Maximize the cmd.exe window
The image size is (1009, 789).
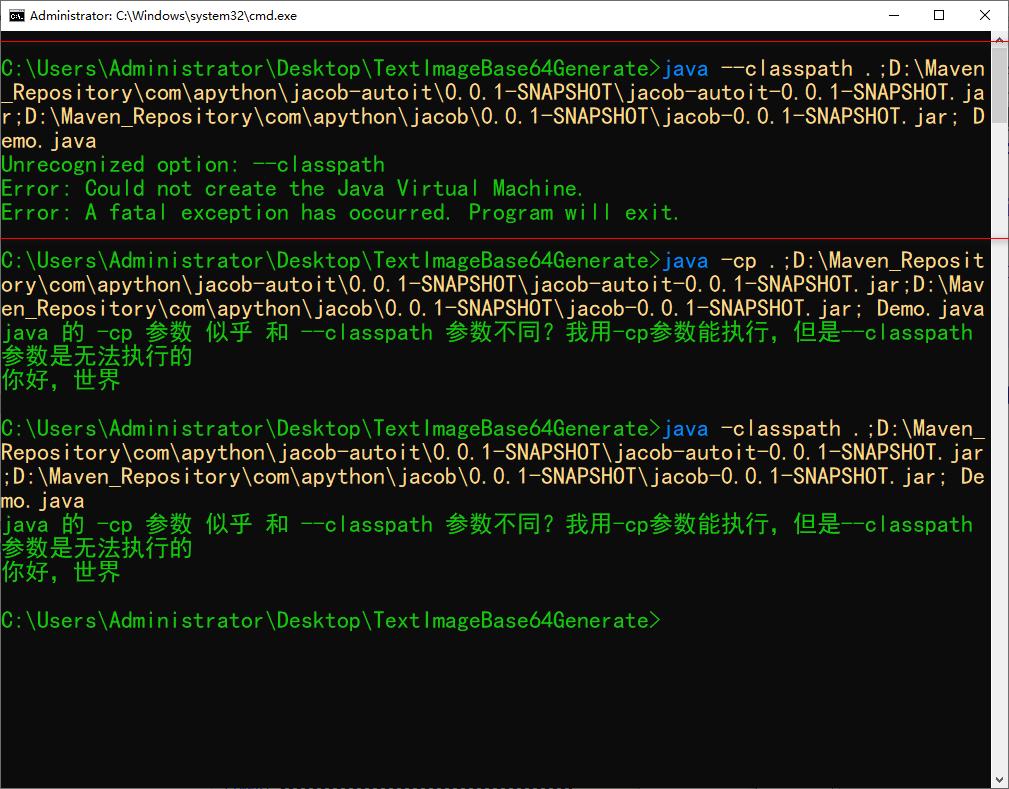point(939,15)
